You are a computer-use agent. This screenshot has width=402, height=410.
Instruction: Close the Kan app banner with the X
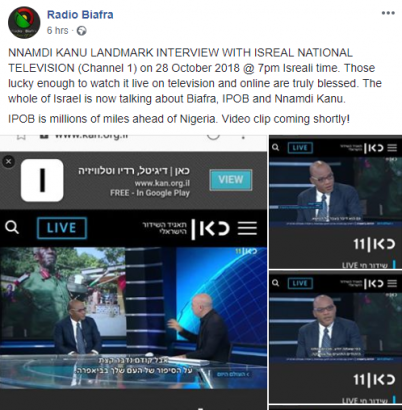point(9,162)
